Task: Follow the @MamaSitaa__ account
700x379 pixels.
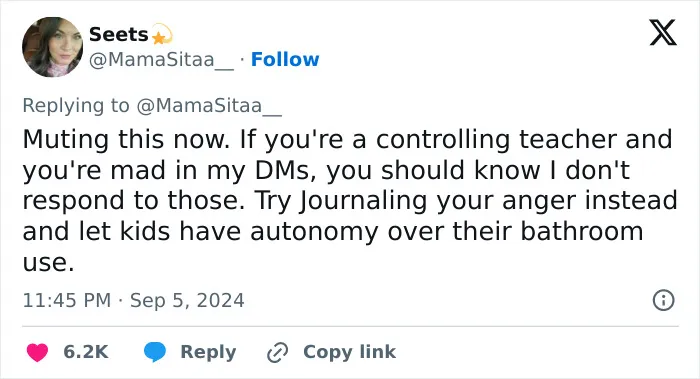Action: (285, 59)
